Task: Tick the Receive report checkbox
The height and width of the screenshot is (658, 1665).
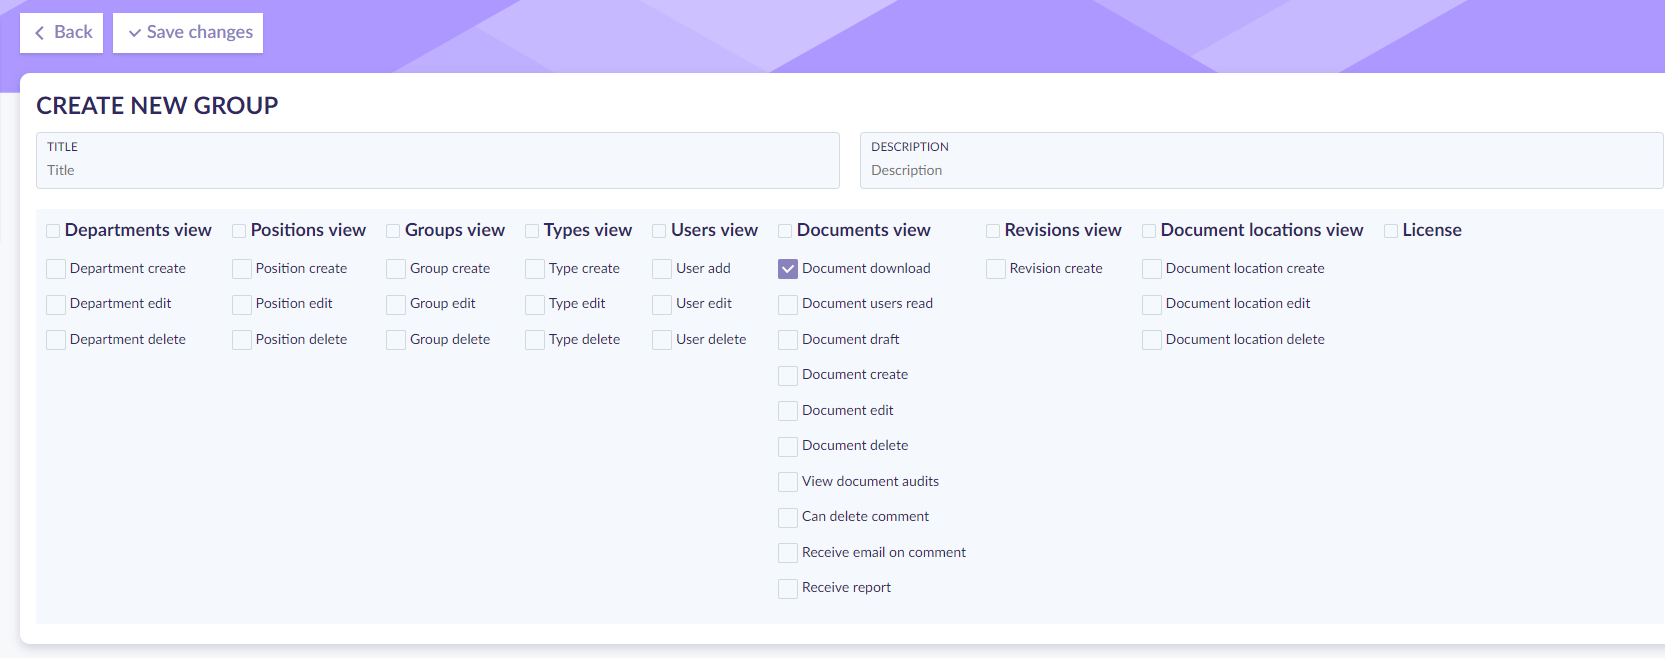Action: tap(788, 588)
